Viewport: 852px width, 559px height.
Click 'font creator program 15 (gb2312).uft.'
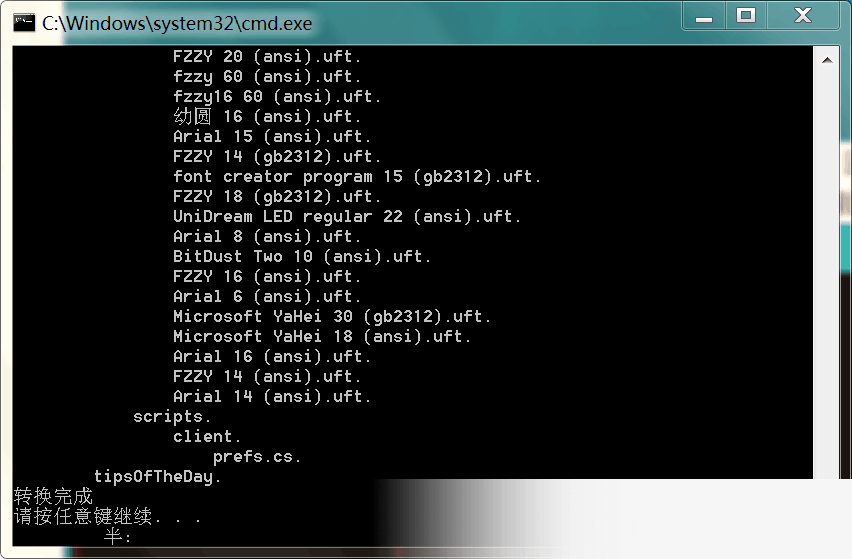pos(357,177)
